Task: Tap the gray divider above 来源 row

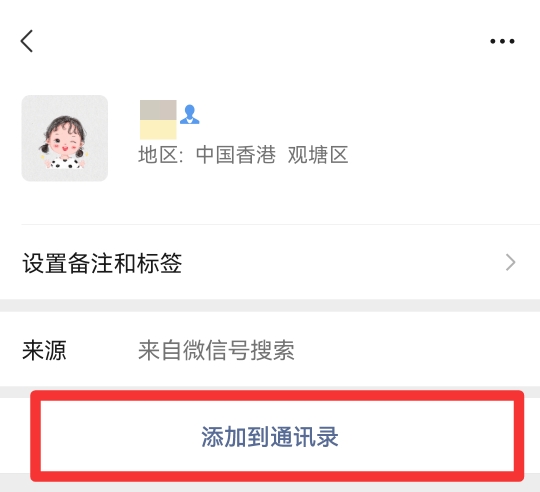Action: coord(270,305)
